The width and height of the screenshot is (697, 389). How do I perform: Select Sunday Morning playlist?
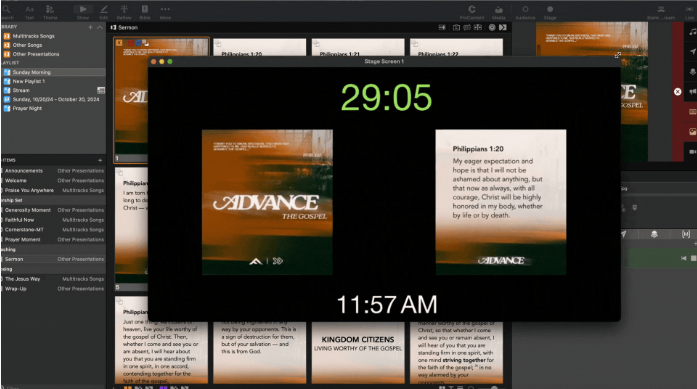click(x=54, y=72)
